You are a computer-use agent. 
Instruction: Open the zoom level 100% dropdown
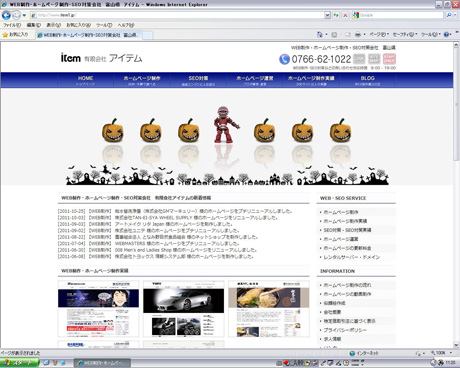coord(442,353)
